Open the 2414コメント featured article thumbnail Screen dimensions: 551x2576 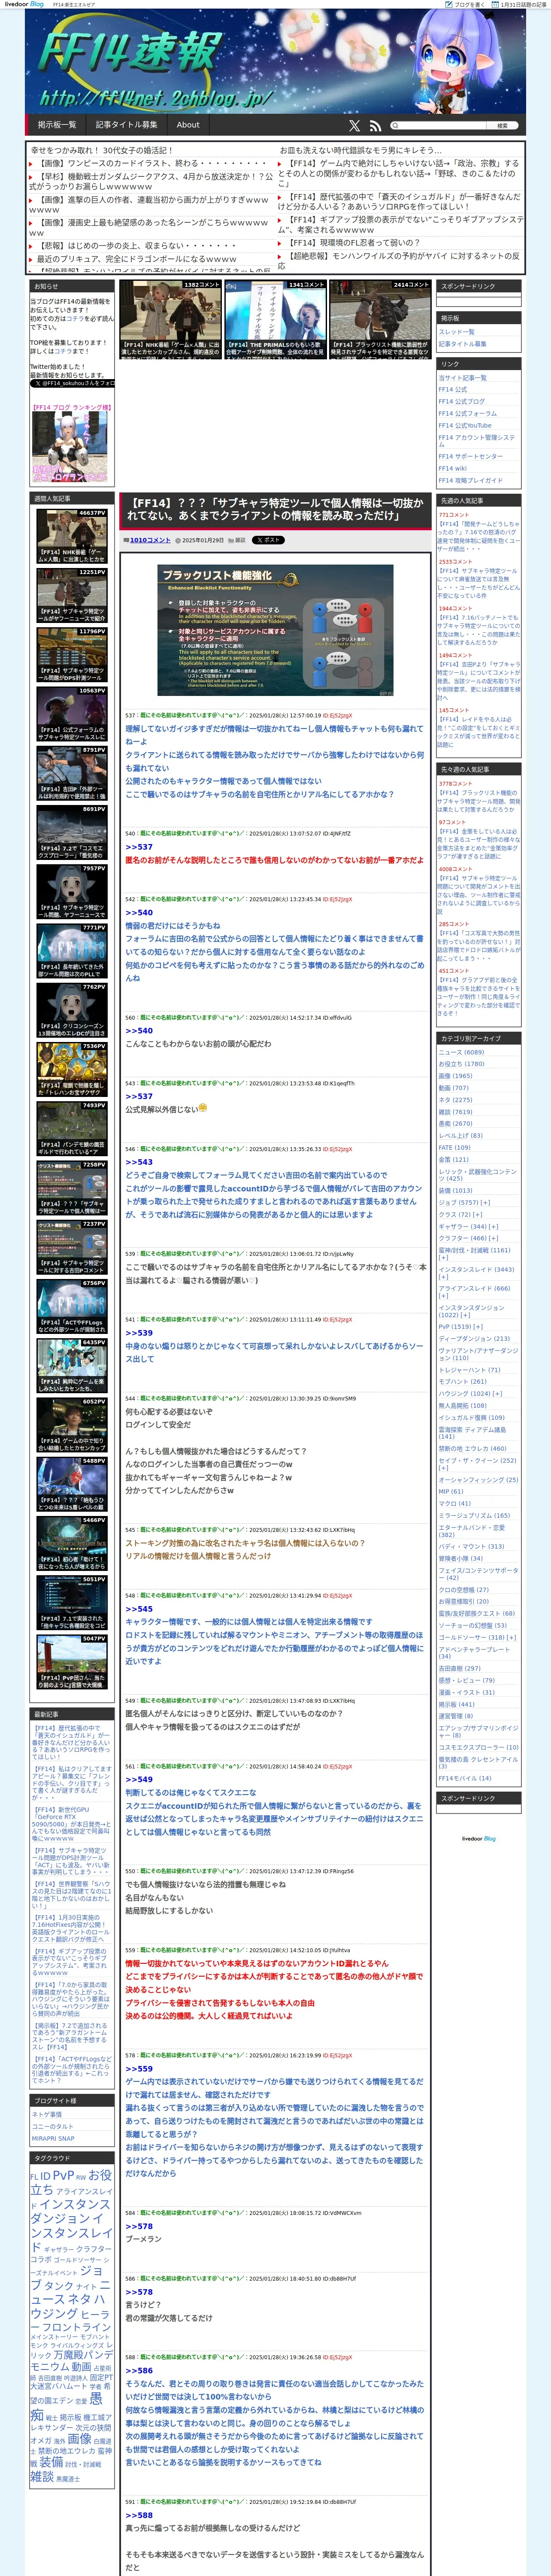380,319
